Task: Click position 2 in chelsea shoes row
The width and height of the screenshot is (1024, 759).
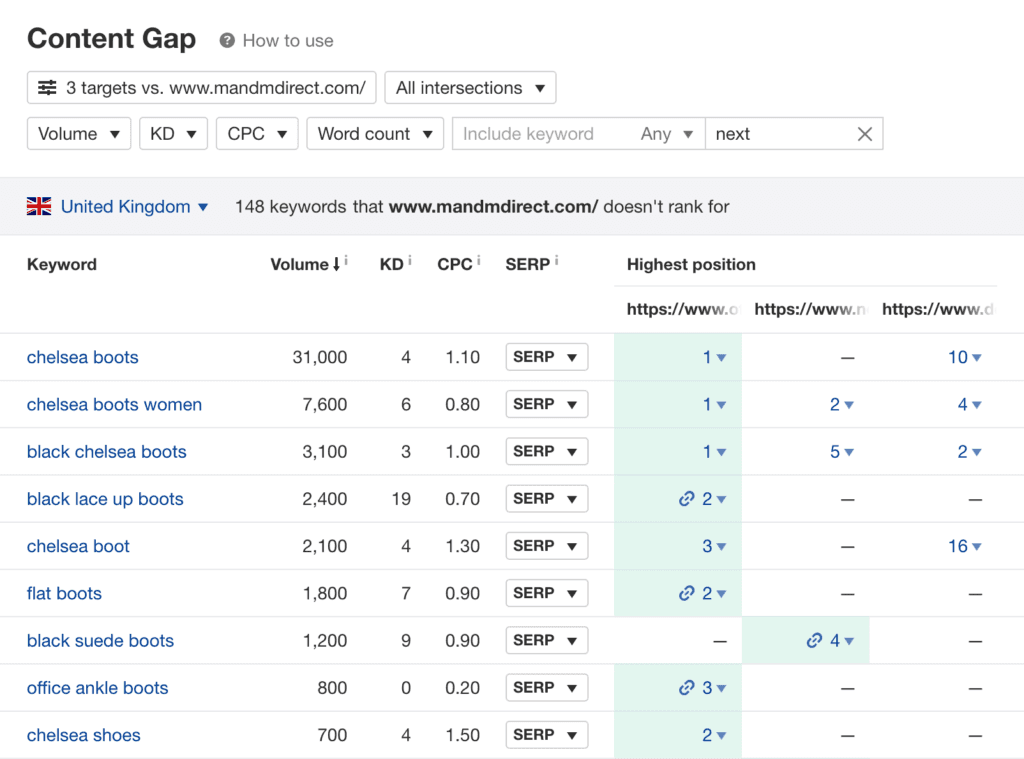Action: click(714, 735)
